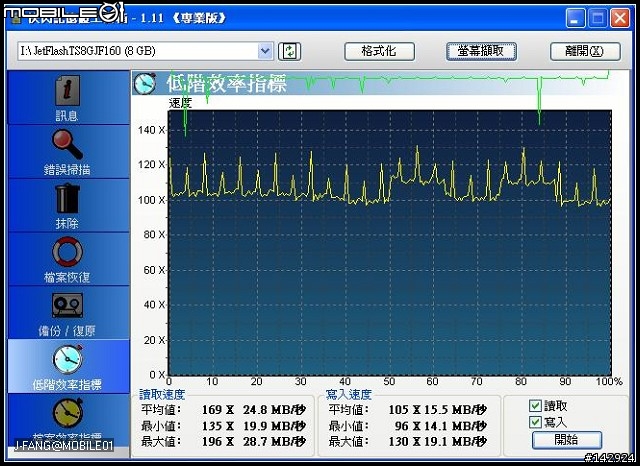Open the 檔案恢復 lifebuoy icon
This screenshot has height=466, width=640.
tap(67, 252)
